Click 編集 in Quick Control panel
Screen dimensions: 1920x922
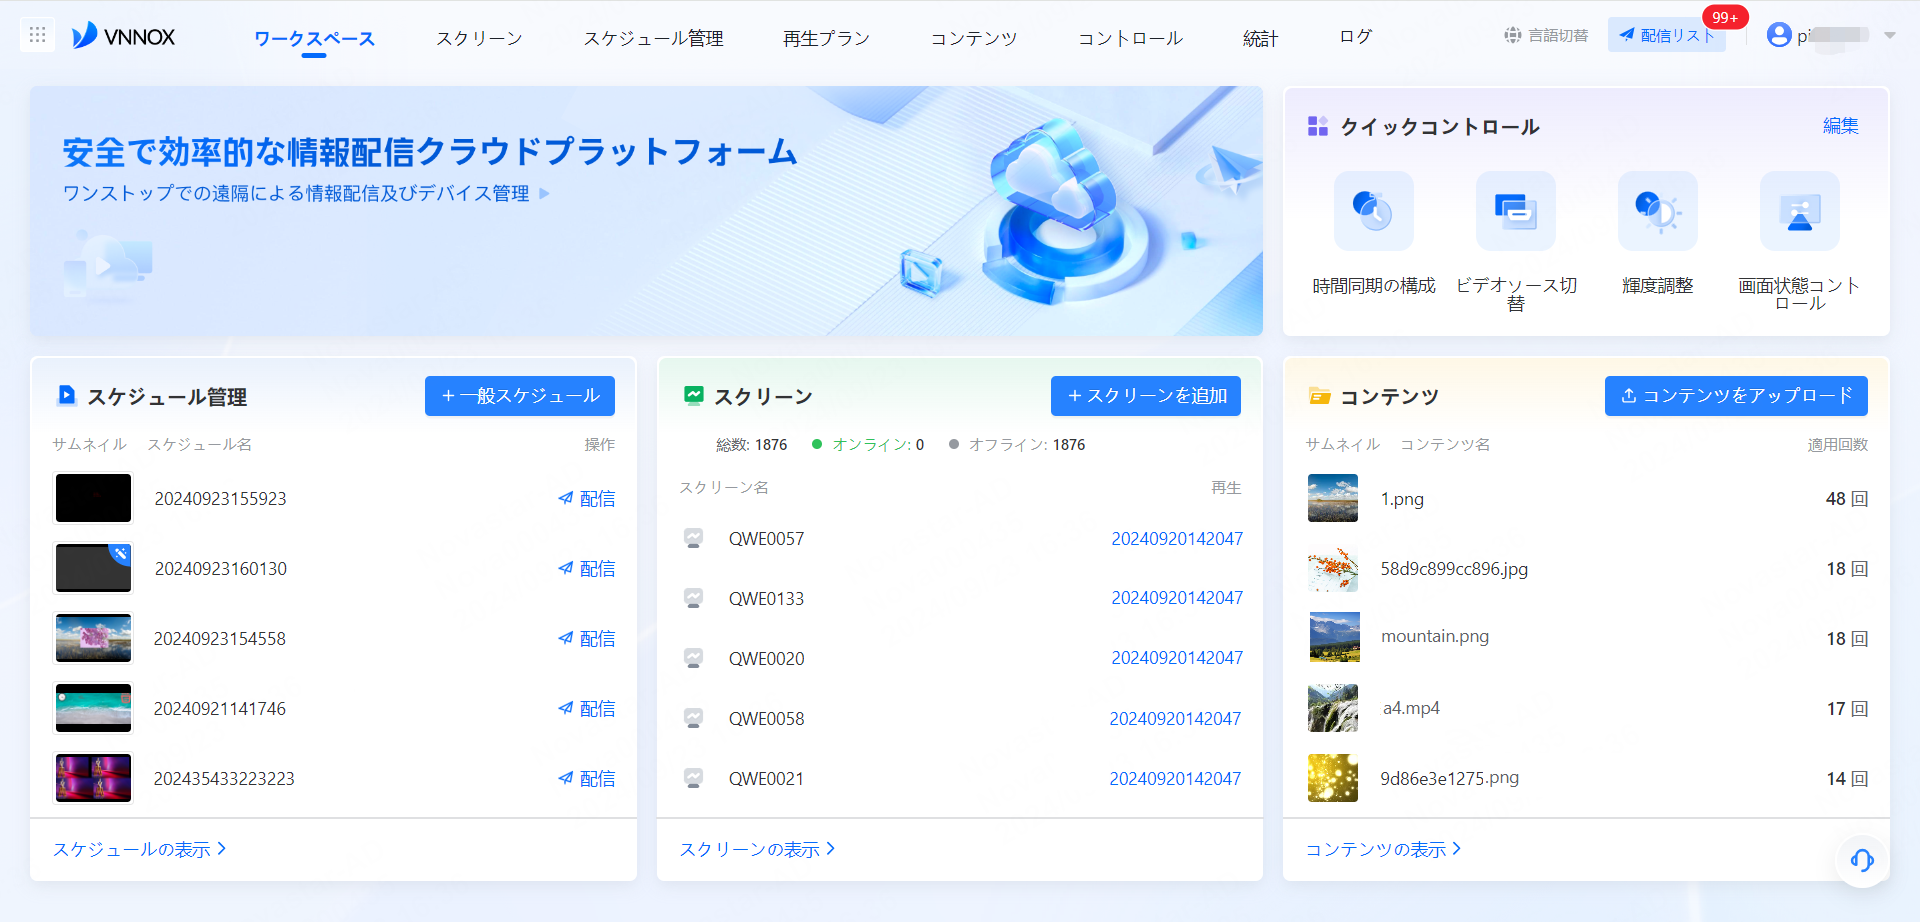[x=1840, y=126]
